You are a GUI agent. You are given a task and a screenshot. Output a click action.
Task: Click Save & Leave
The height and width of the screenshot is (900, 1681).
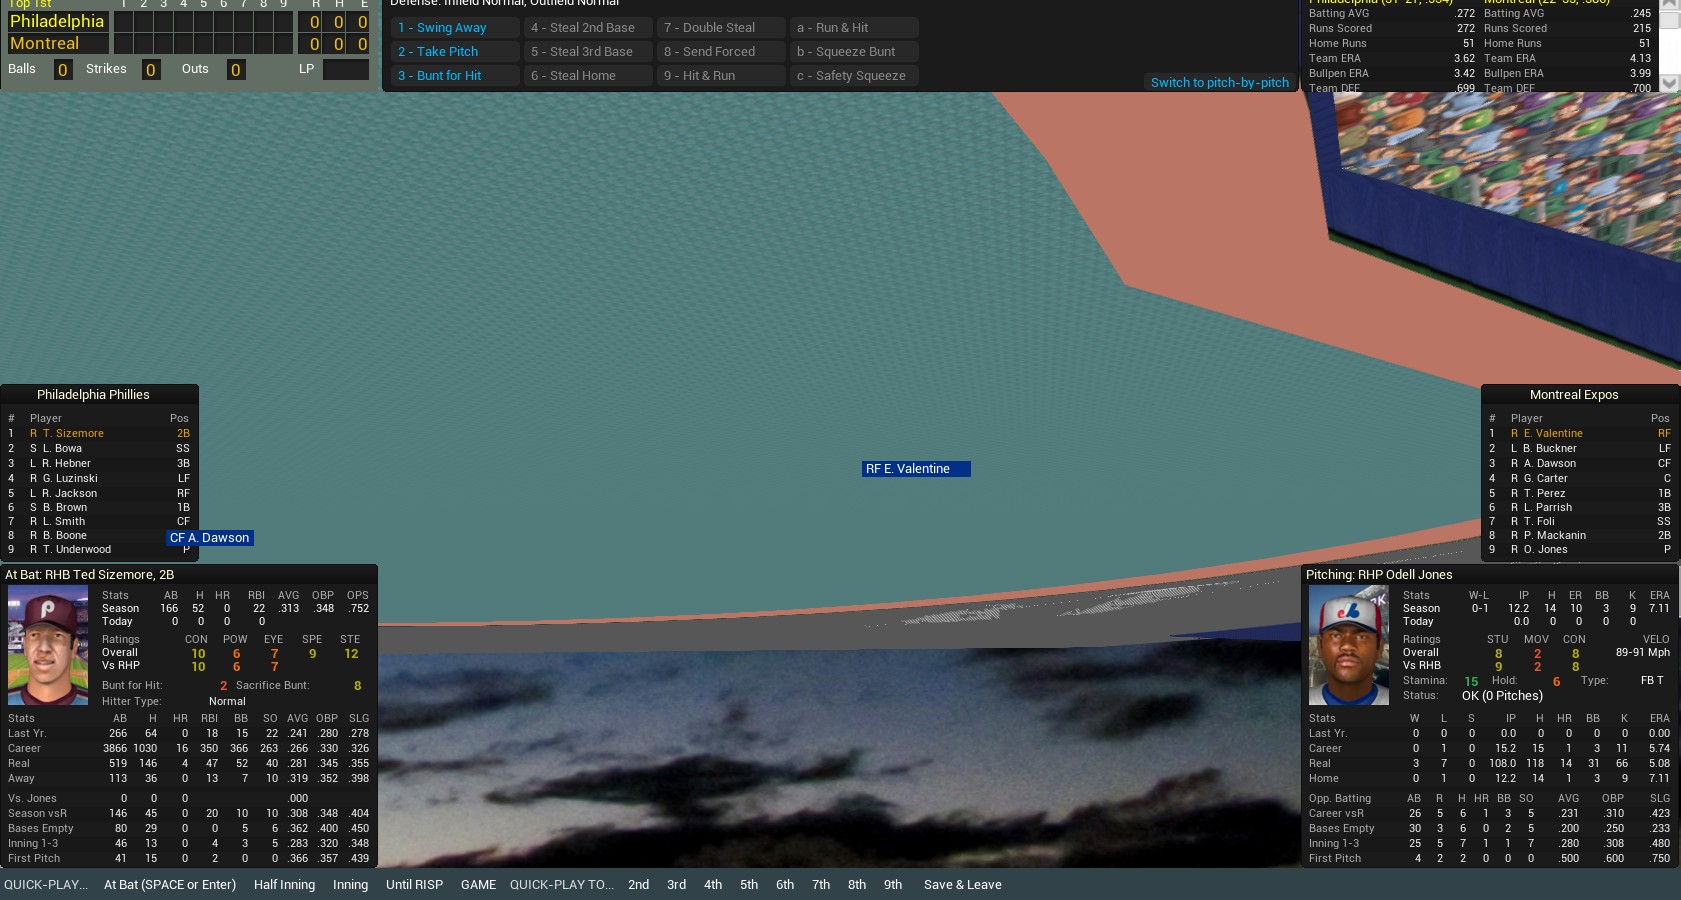pos(962,885)
